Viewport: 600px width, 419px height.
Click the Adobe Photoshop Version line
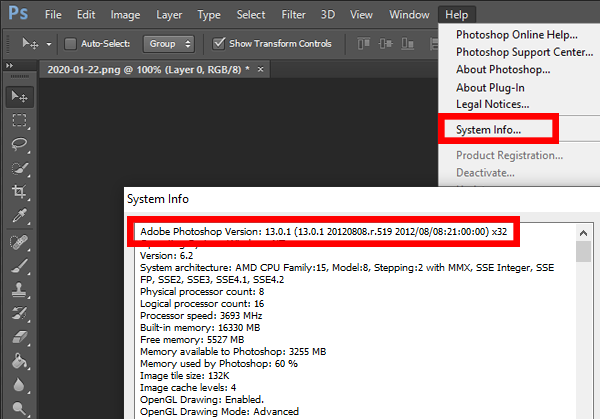[323, 232]
